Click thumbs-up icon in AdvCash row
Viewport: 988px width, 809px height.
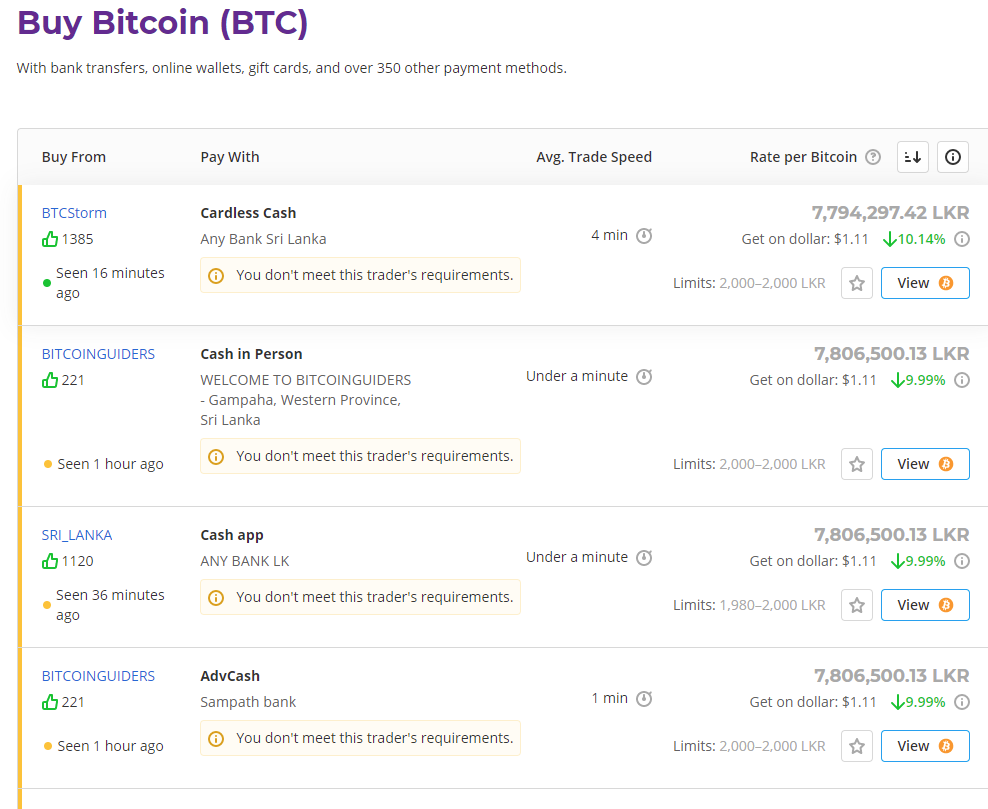(x=50, y=702)
